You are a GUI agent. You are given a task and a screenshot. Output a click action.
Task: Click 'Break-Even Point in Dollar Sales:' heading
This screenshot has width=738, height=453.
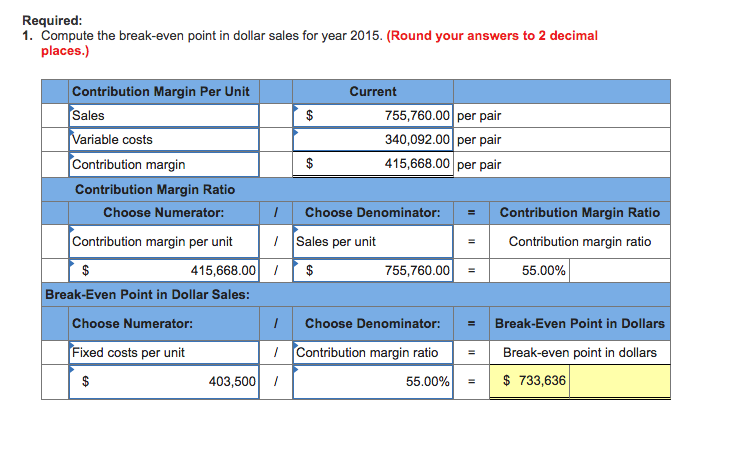(147, 294)
